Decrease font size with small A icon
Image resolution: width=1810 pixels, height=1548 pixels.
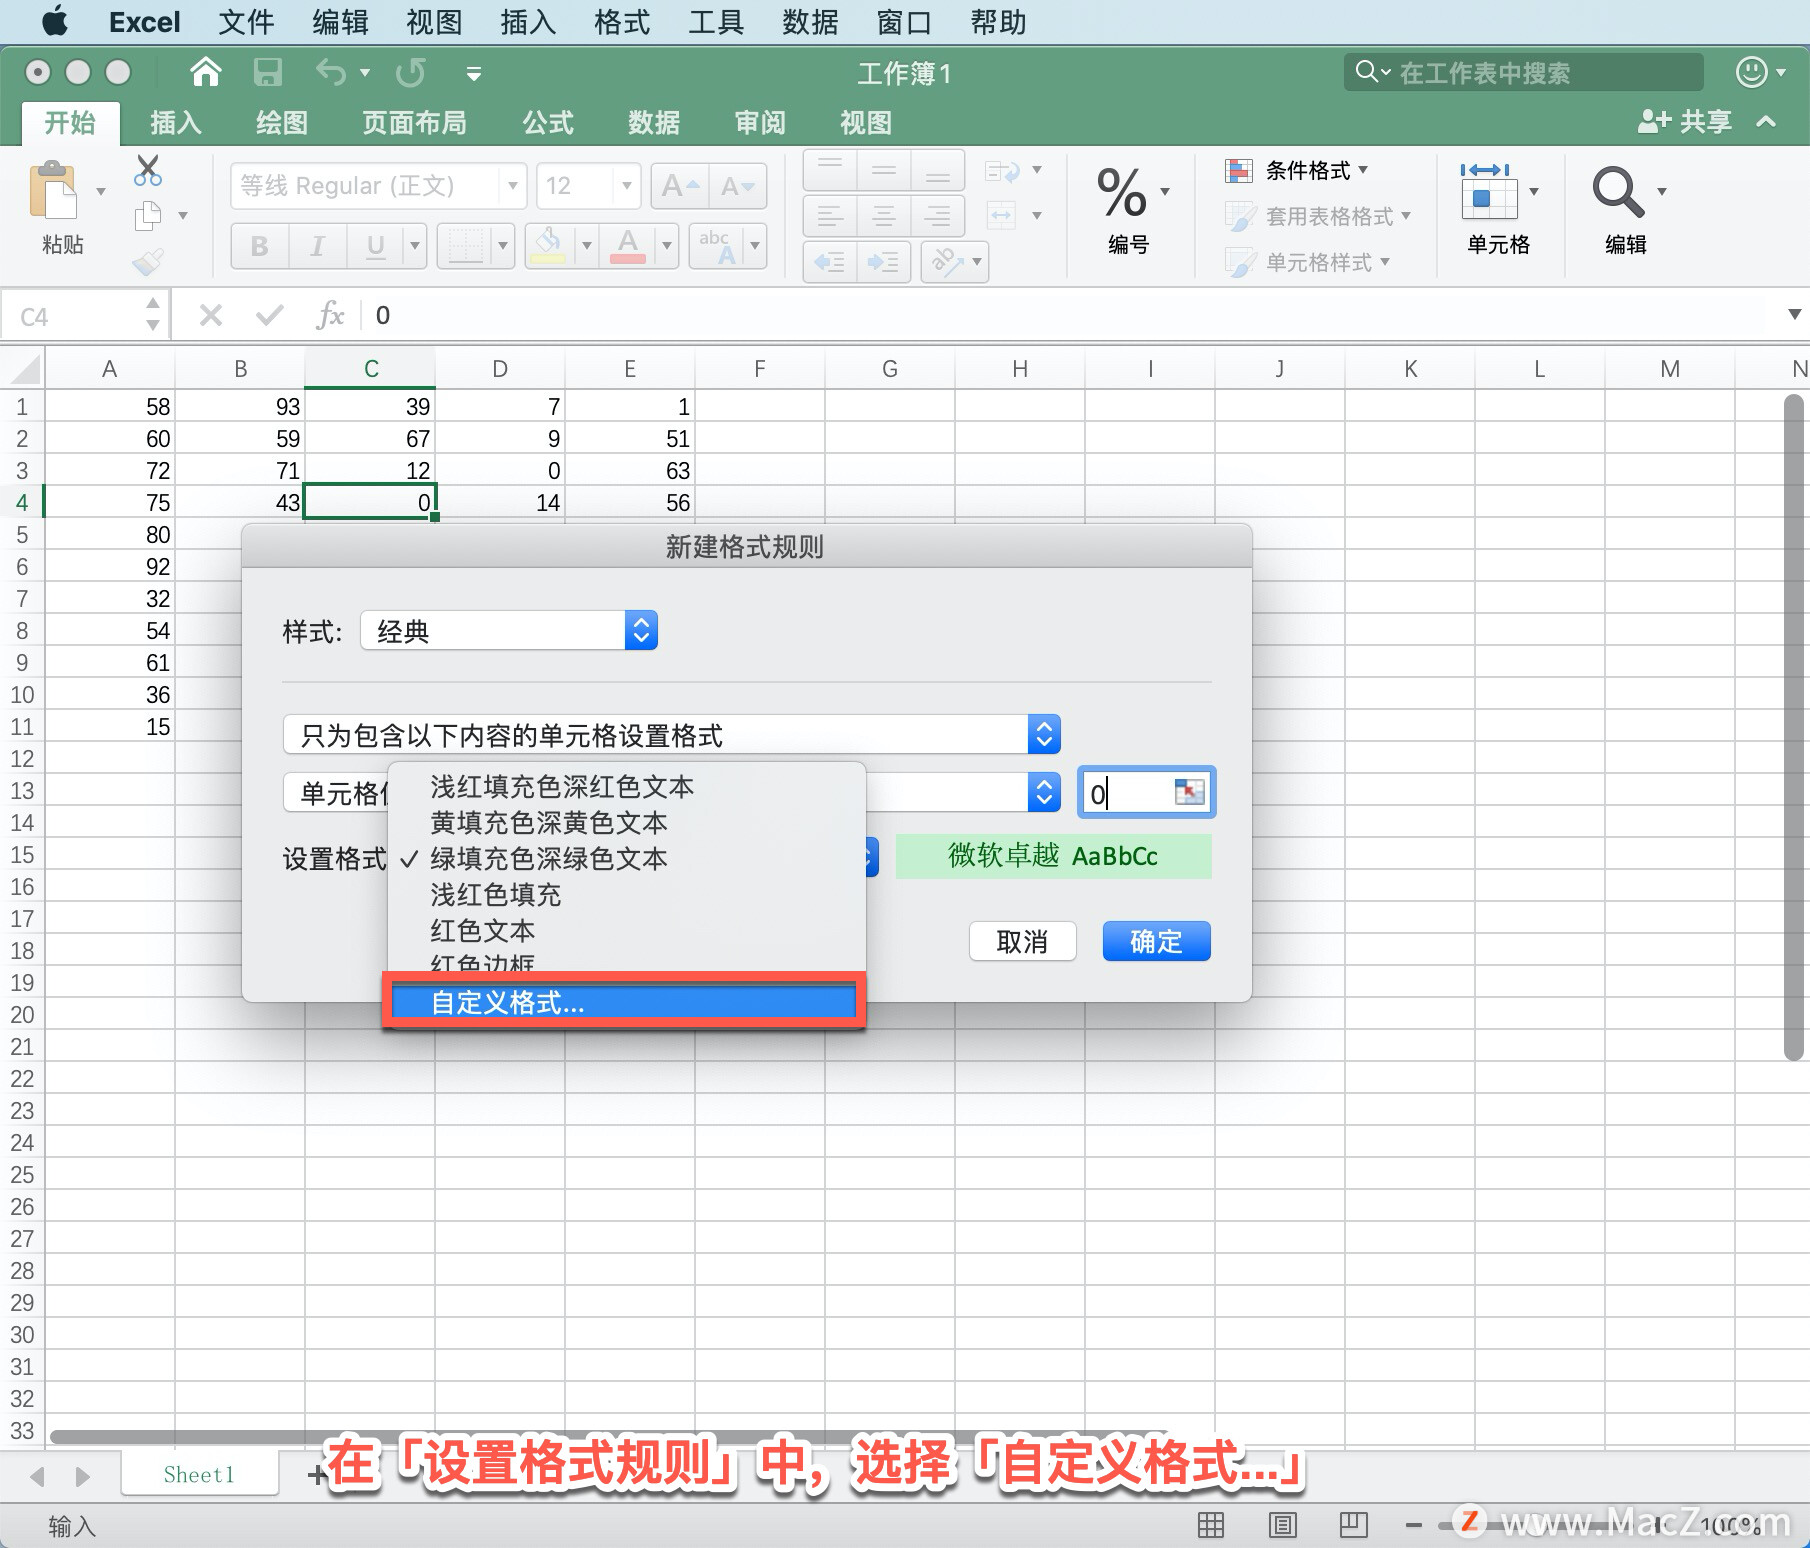point(737,186)
